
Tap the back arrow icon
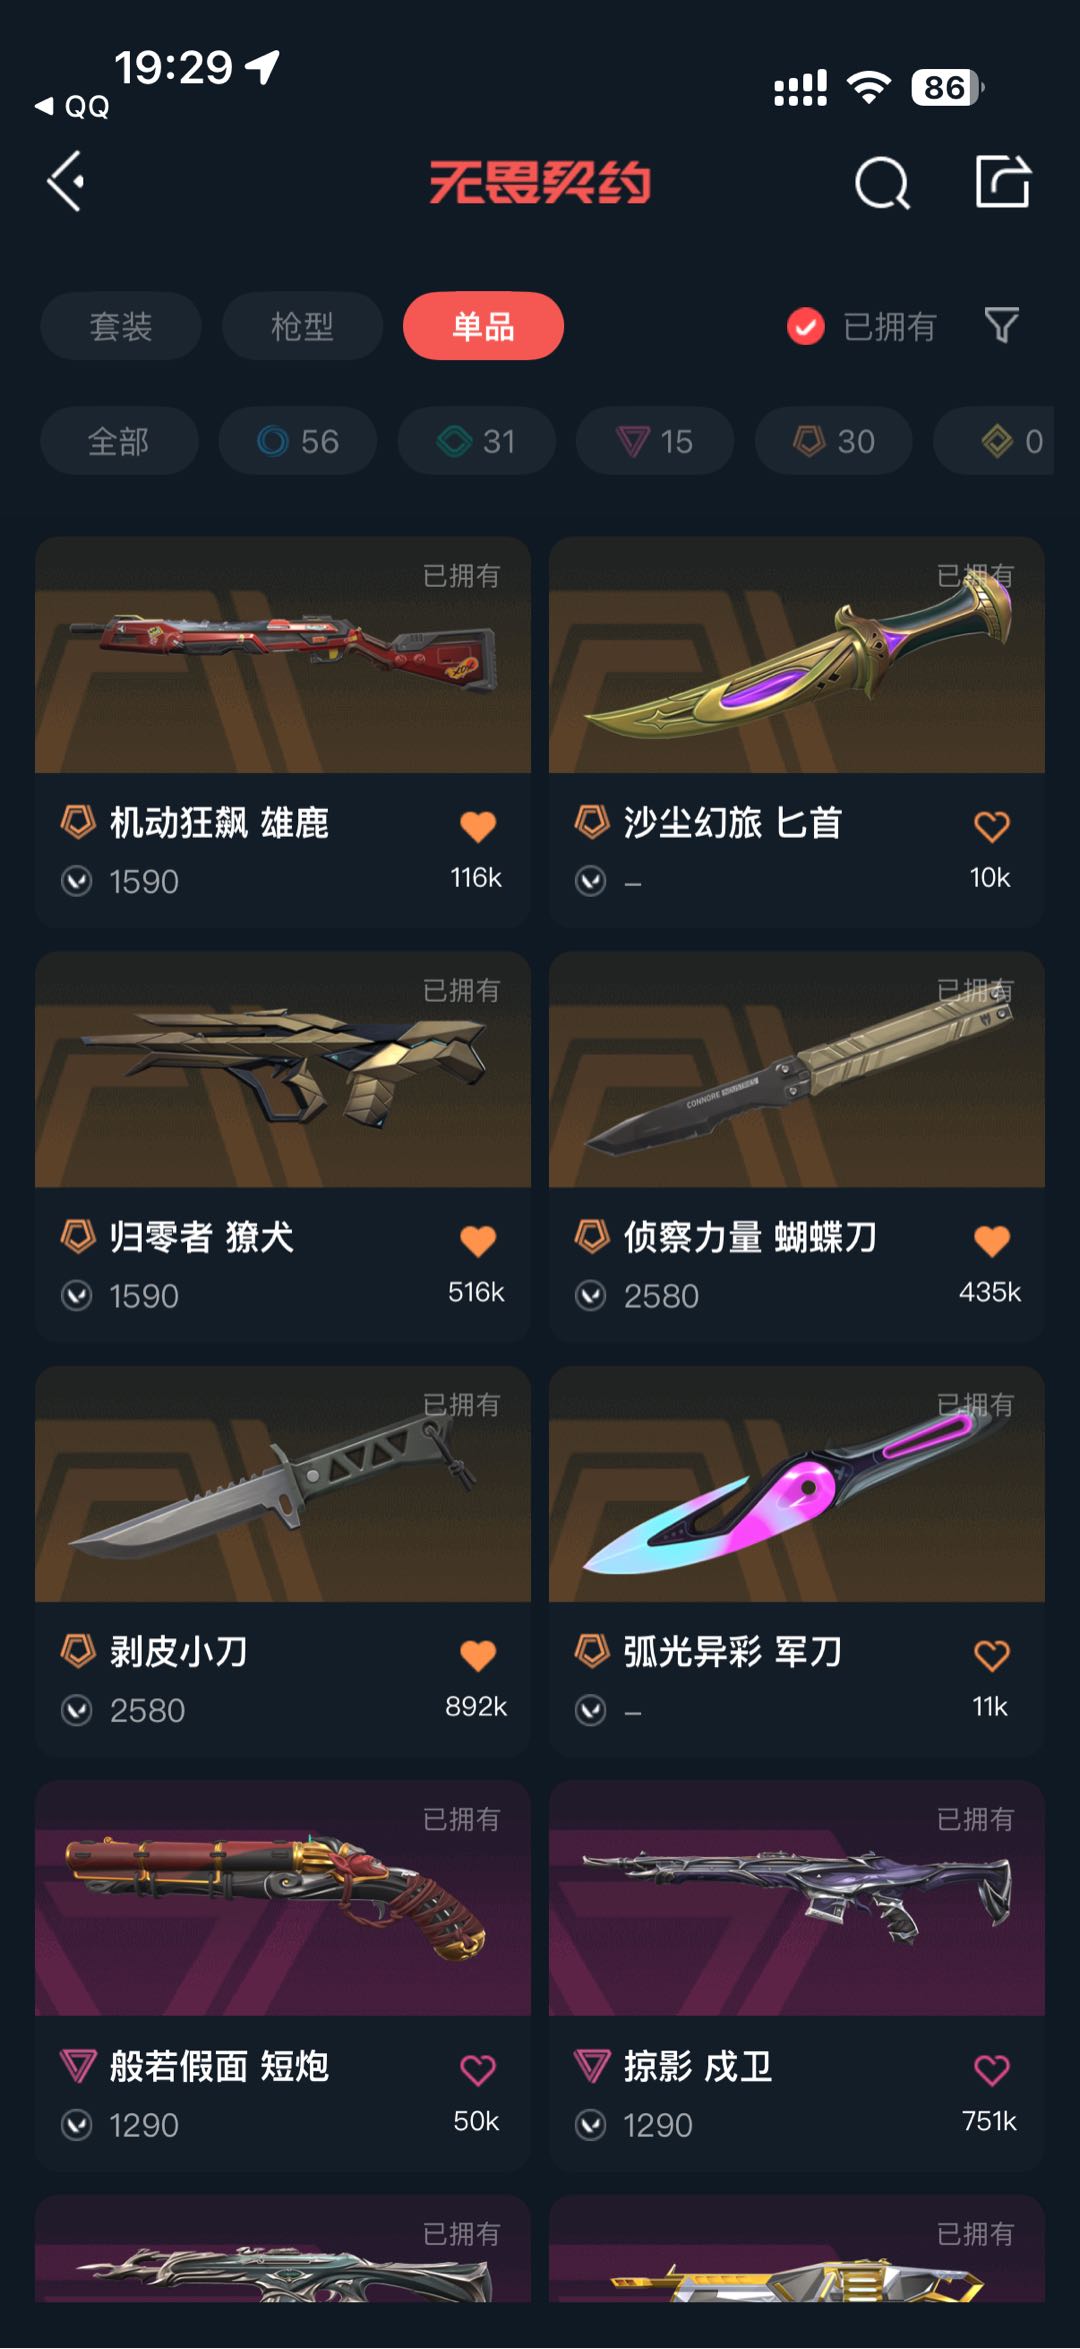[x=66, y=182]
